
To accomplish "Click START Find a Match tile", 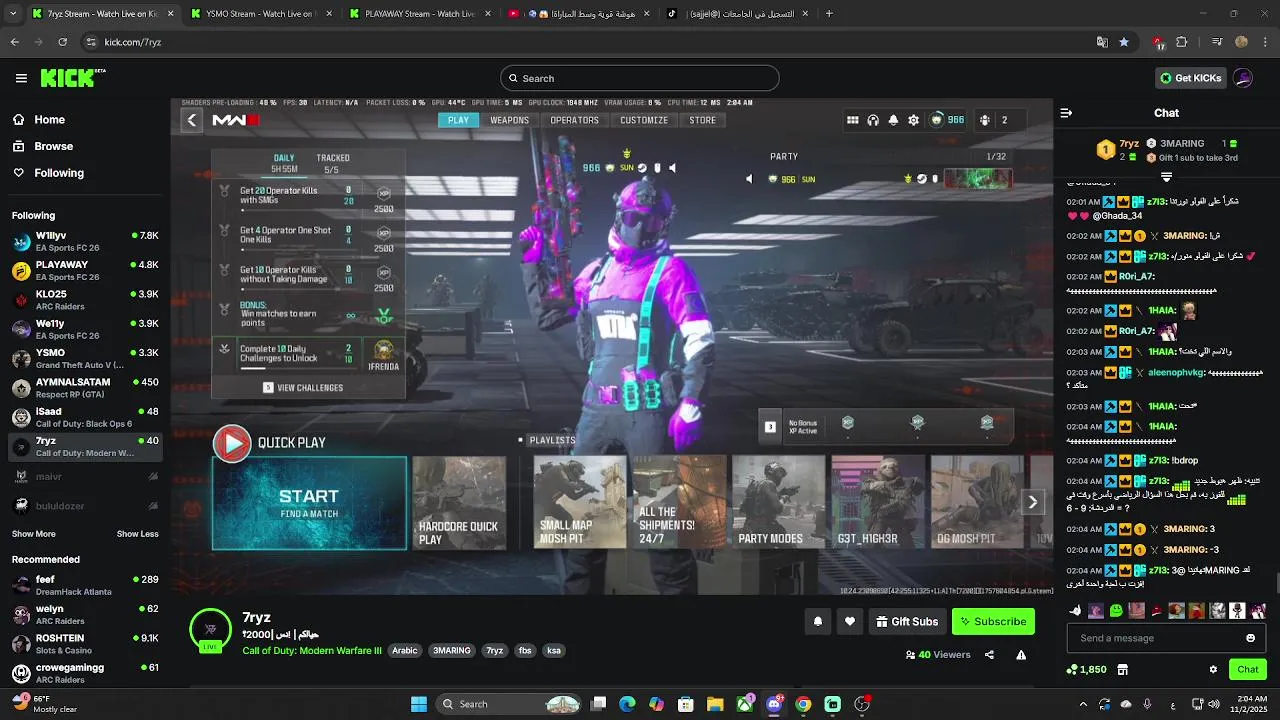I will coord(309,503).
